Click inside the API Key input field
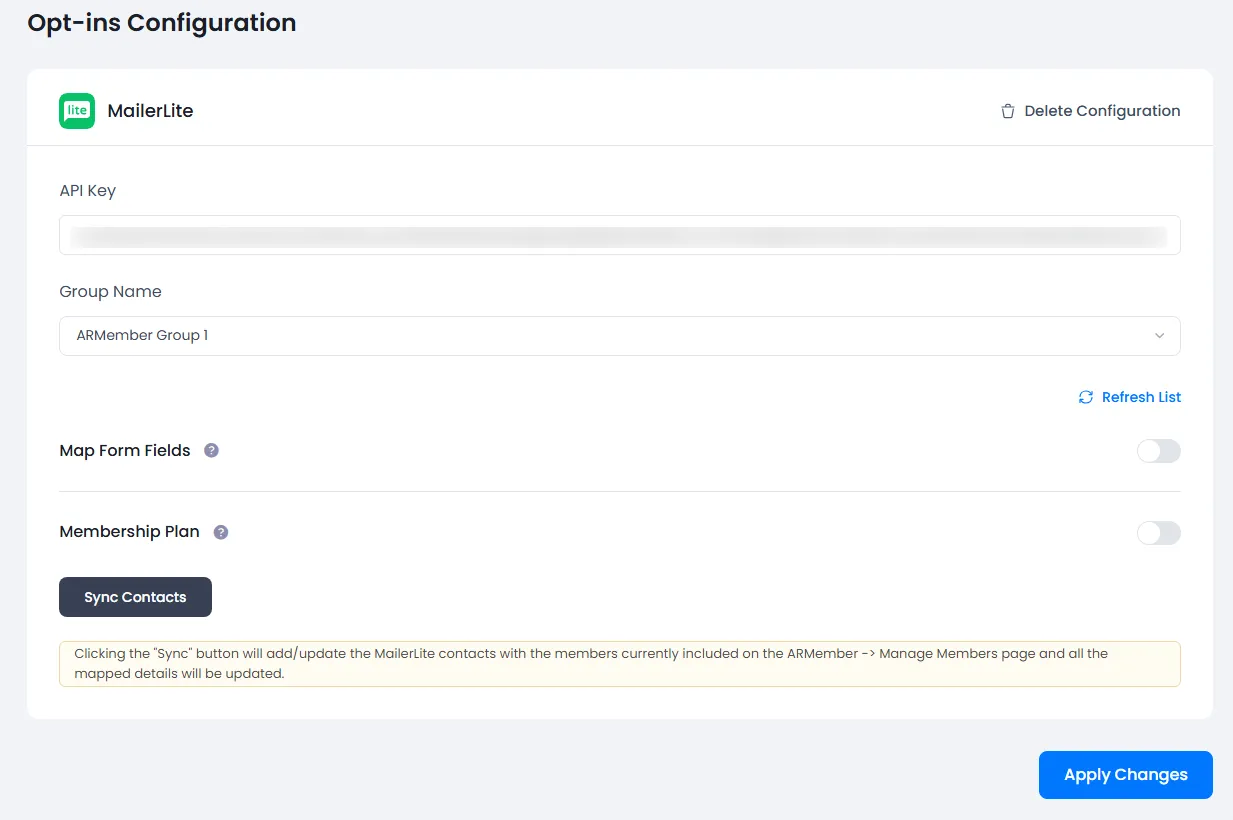Image resolution: width=1233 pixels, height=820 pixels. pos(619,236)
